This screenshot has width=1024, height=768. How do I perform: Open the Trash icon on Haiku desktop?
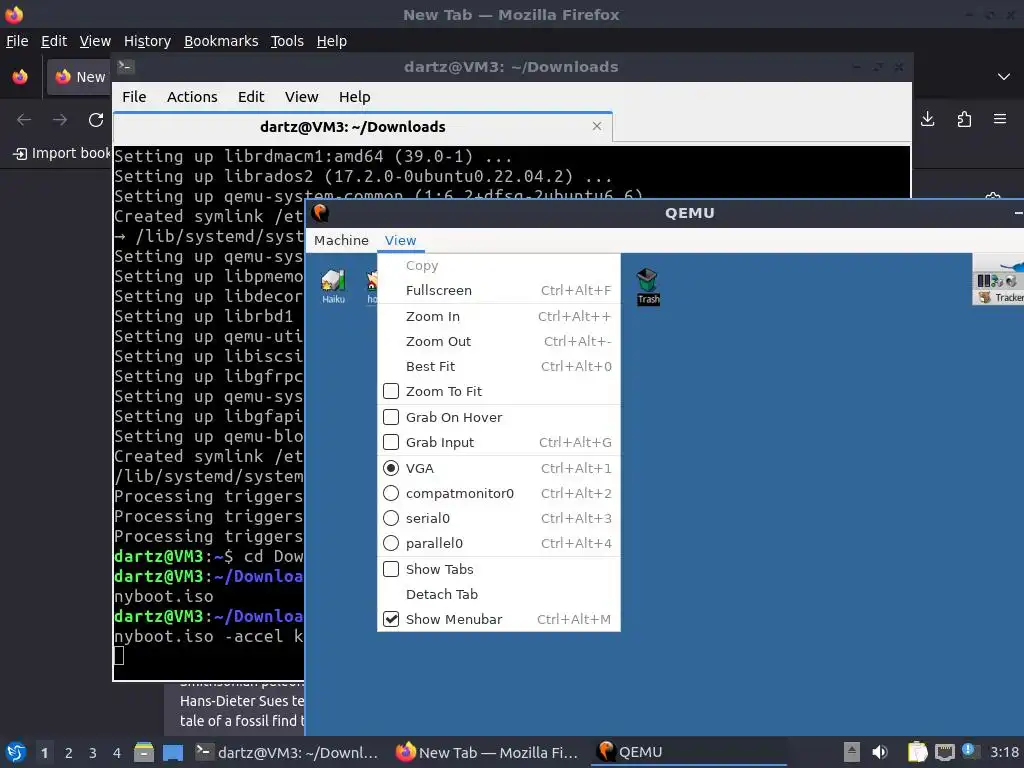click(x=648, y=286)
